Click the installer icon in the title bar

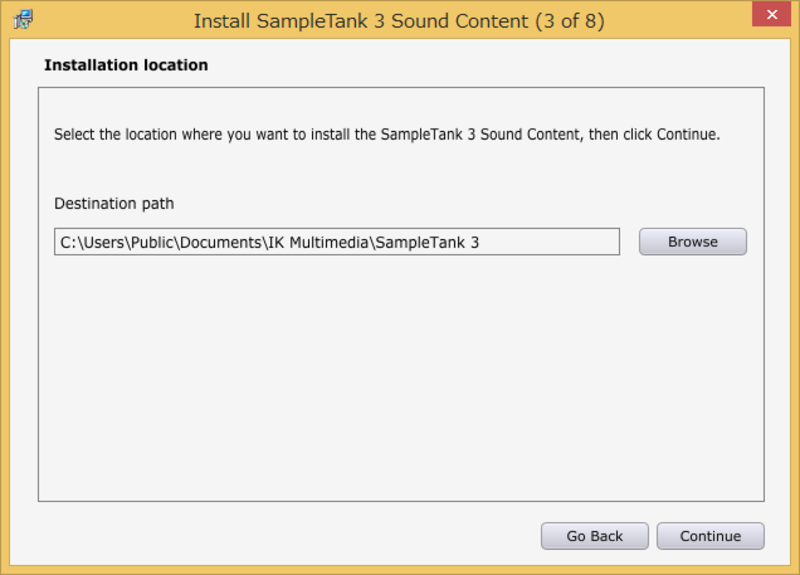coord(23,19)
